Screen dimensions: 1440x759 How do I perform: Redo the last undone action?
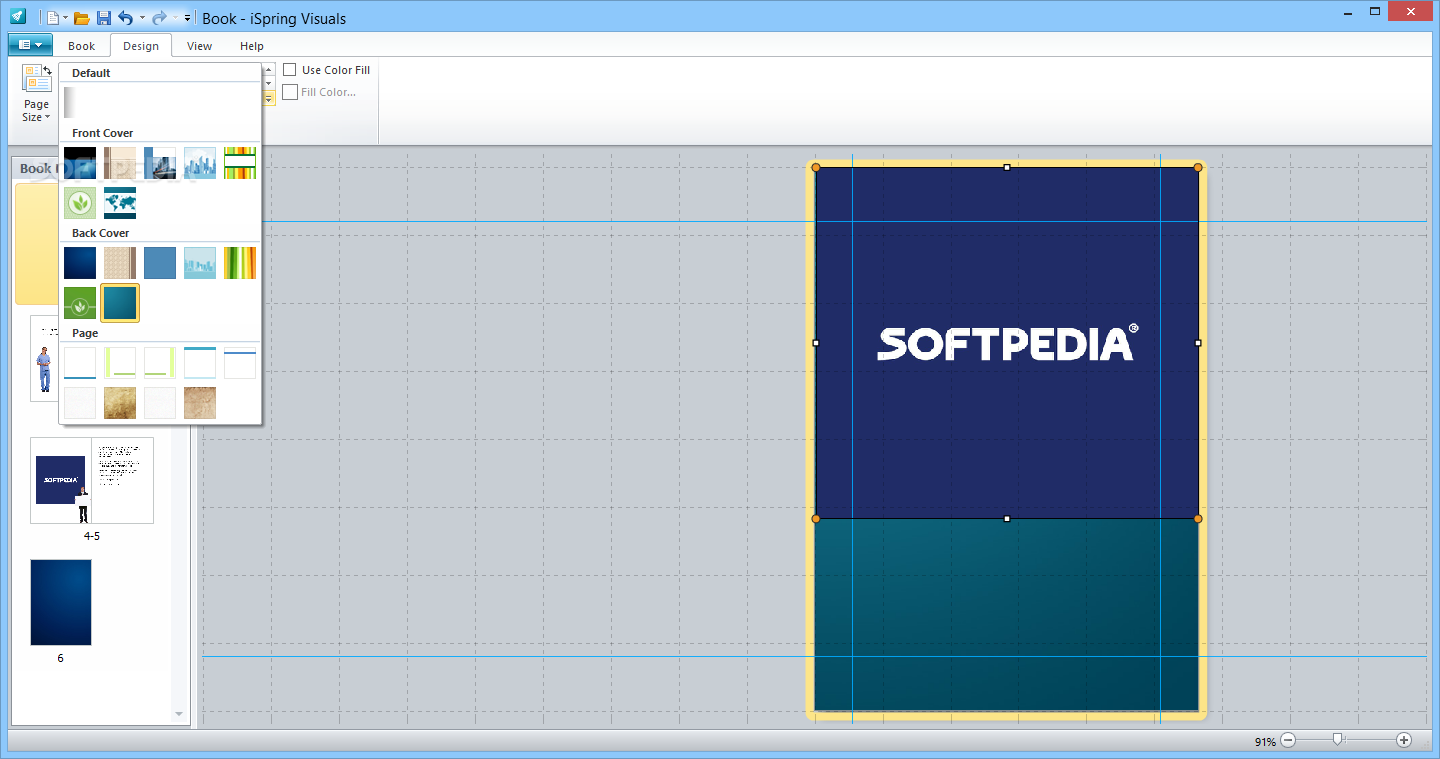click(159, 18)
